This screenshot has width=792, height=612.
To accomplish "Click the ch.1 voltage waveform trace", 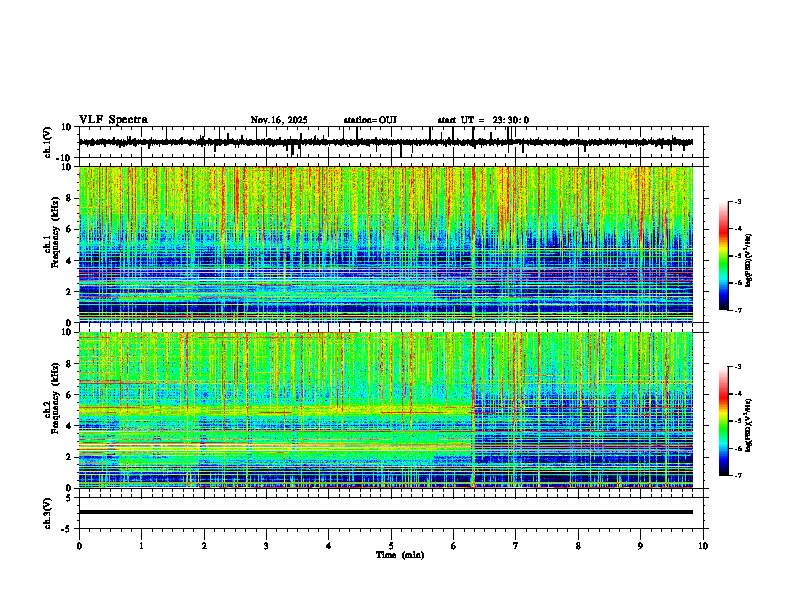I will (x=386, y=142).
